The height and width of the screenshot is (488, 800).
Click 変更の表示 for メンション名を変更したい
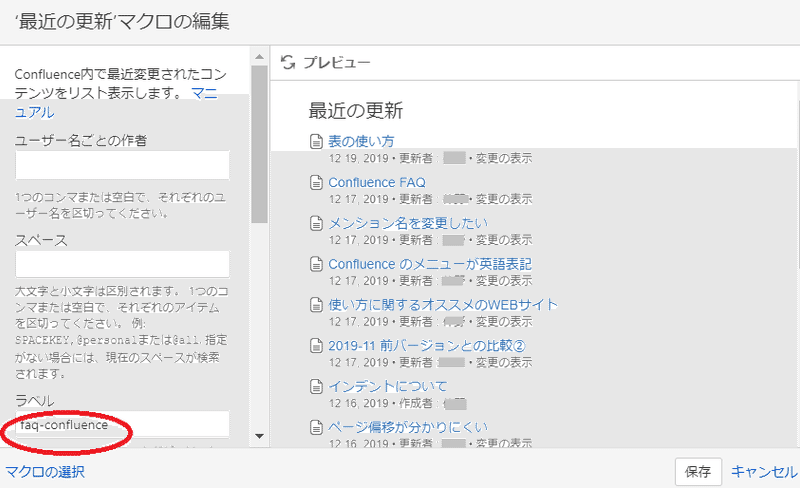point(504,240)
